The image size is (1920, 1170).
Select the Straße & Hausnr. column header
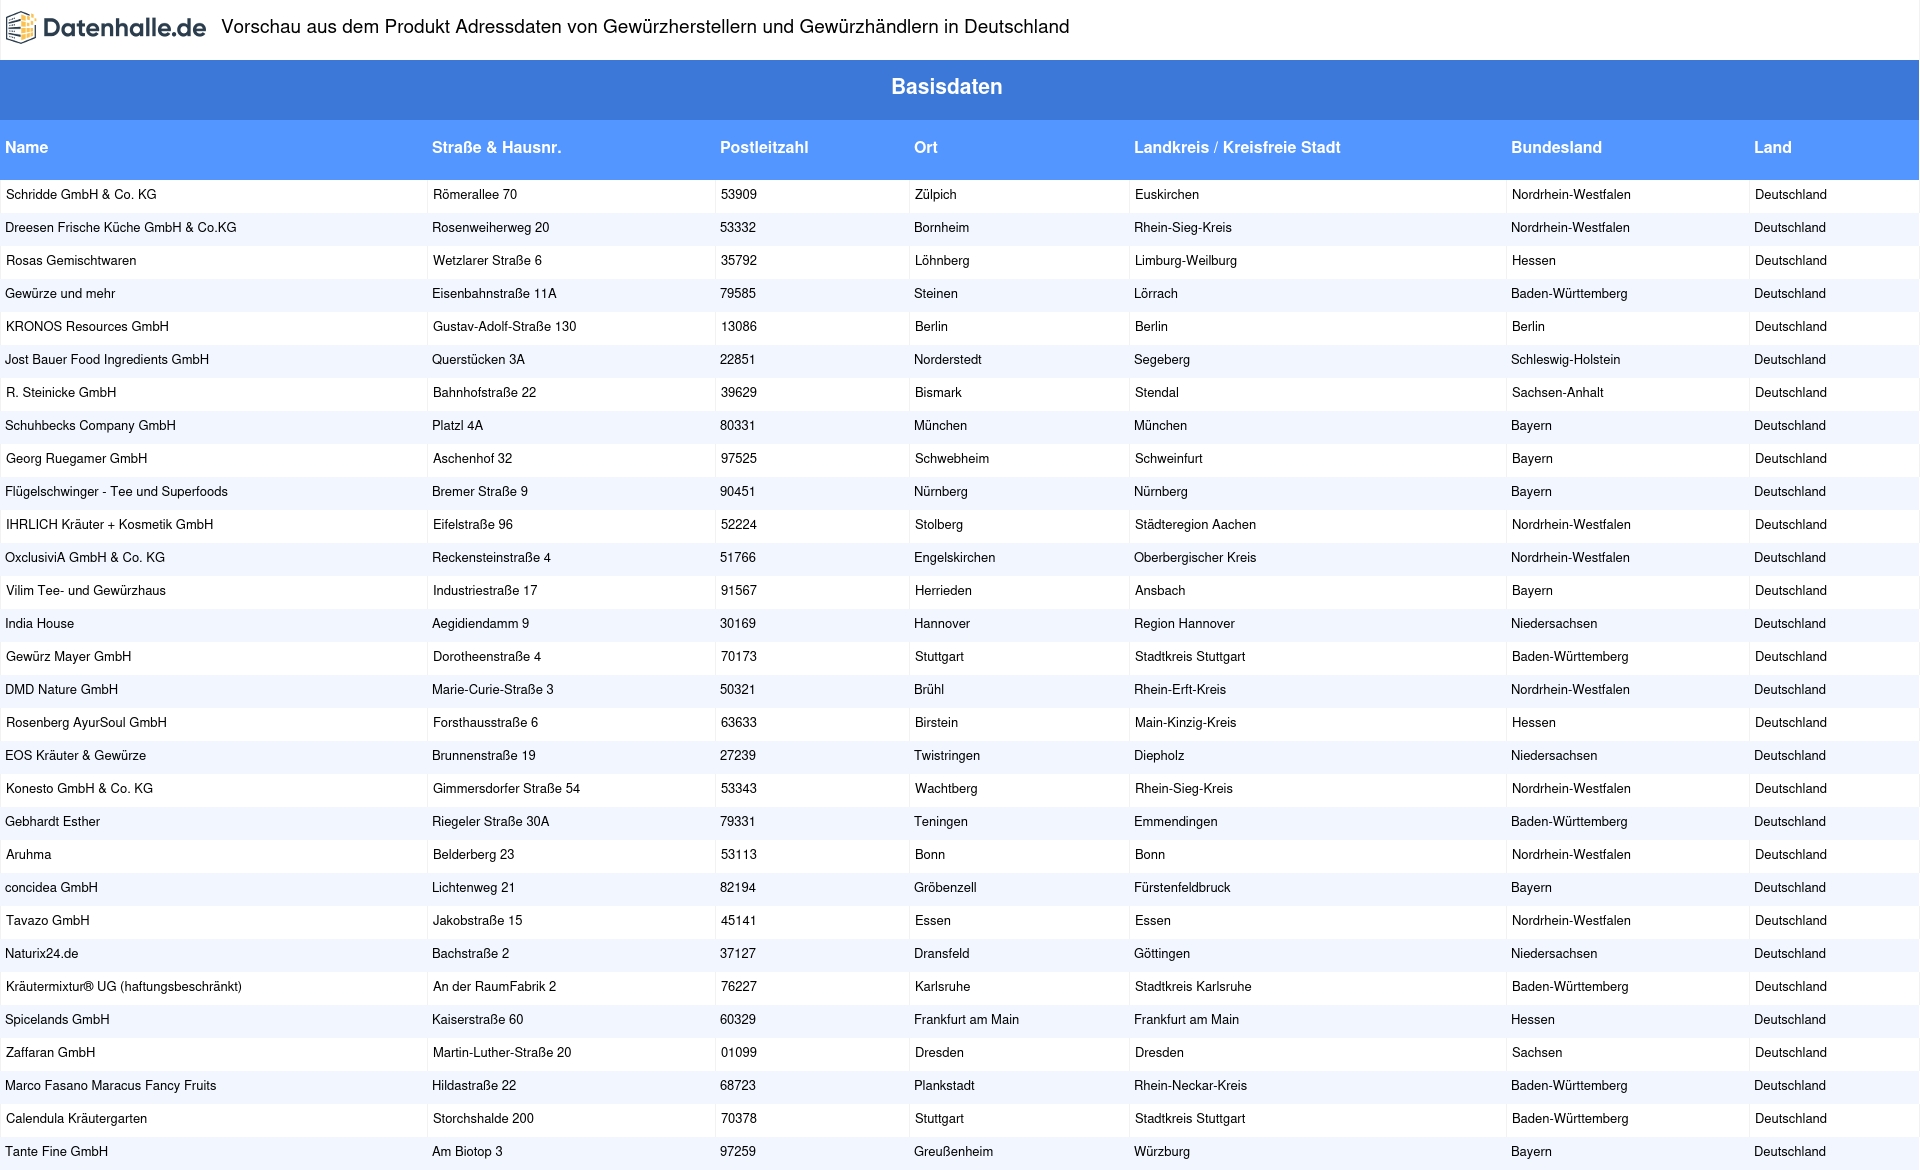pyautogui.click(x=496, y=147)
